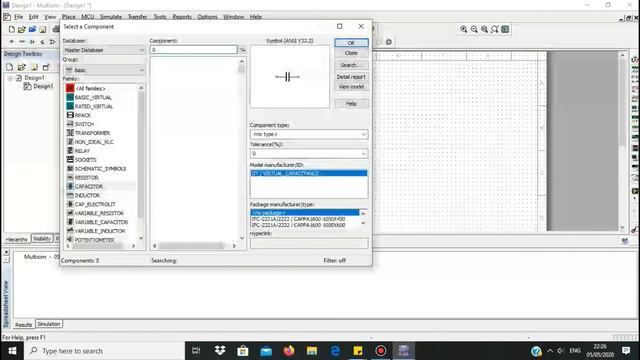Click the Zoom Out magnifier icon

[474, 29]
